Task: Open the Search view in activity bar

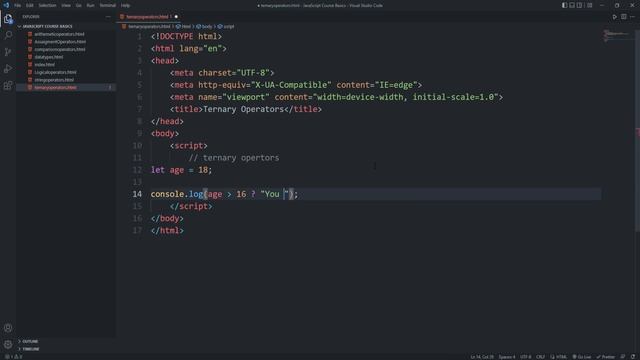Action: [x=8, y=36]
